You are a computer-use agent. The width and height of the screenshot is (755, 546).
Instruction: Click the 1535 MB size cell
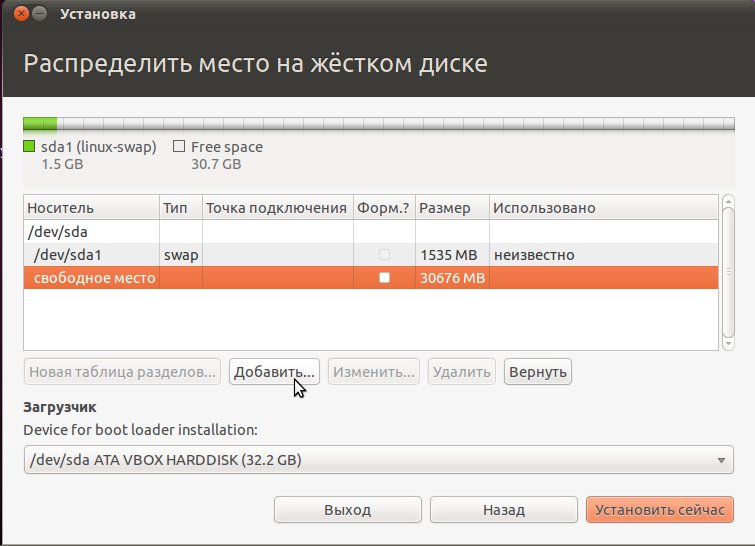point(452,255)
